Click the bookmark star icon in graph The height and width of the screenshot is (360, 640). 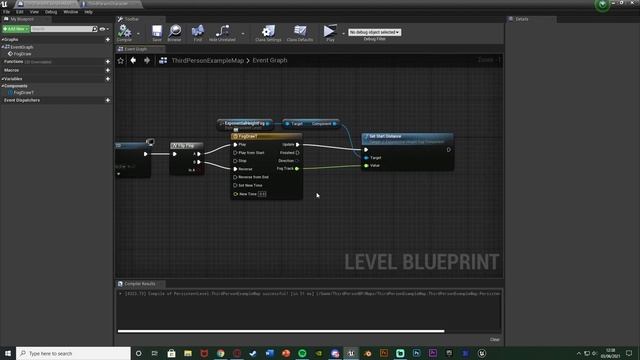(120, 60)
